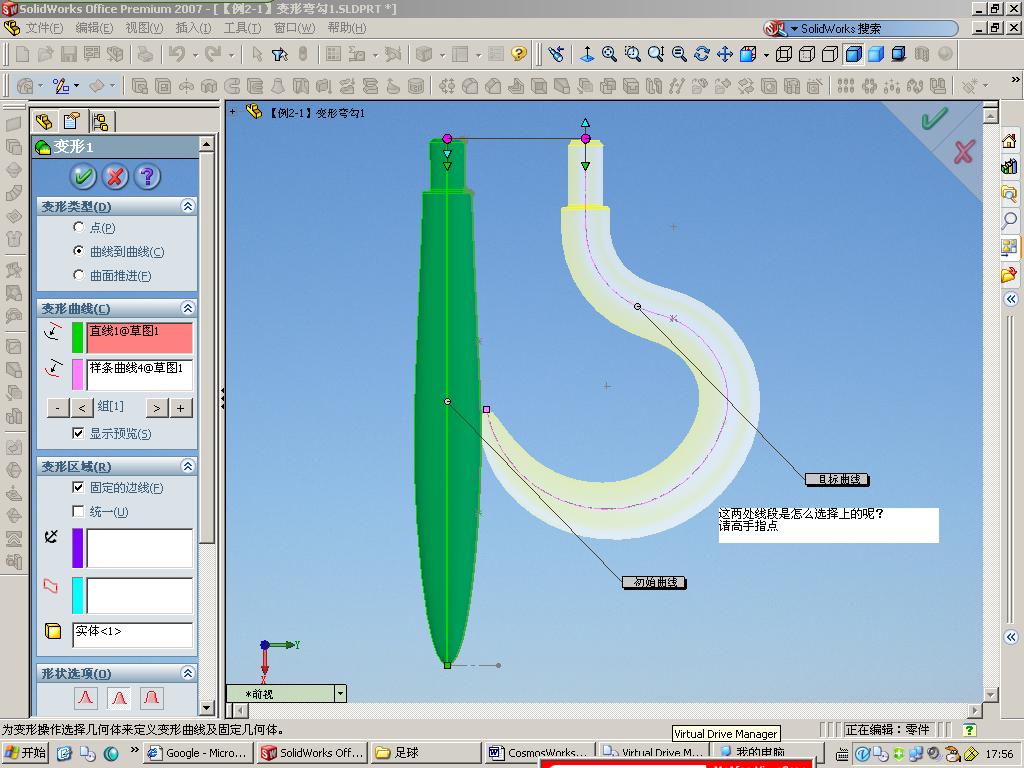Open the 工具(T) menu
Viewport: 1024px width, 768px height.
click(242, 28)
